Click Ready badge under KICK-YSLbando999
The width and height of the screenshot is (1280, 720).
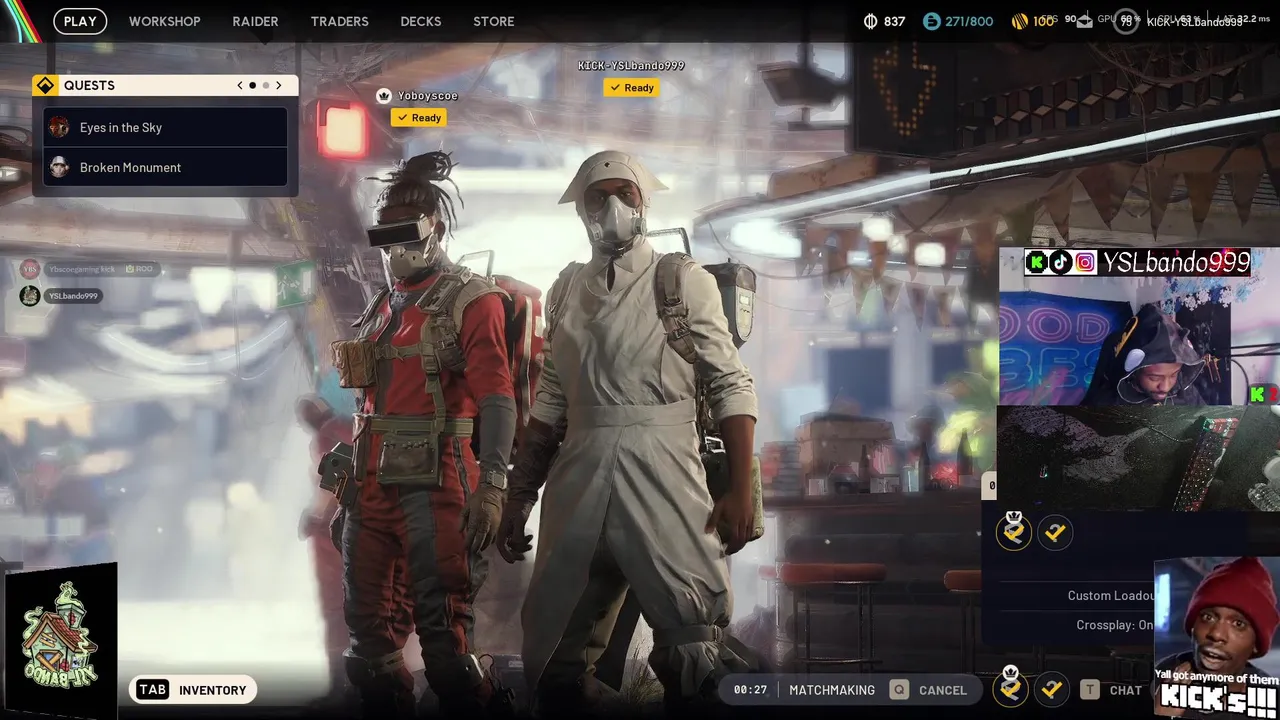(x=632, y=88)
